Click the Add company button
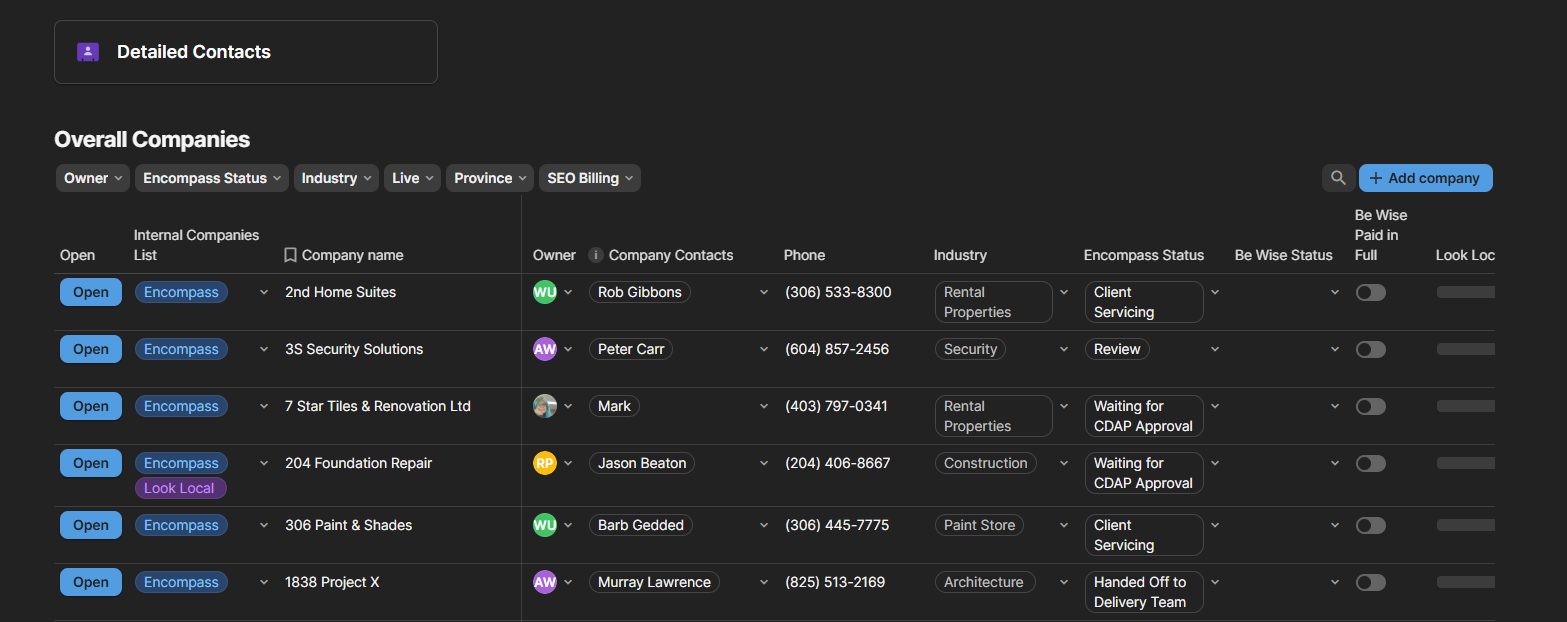The image size is (1567, 622). [1425, 178]
